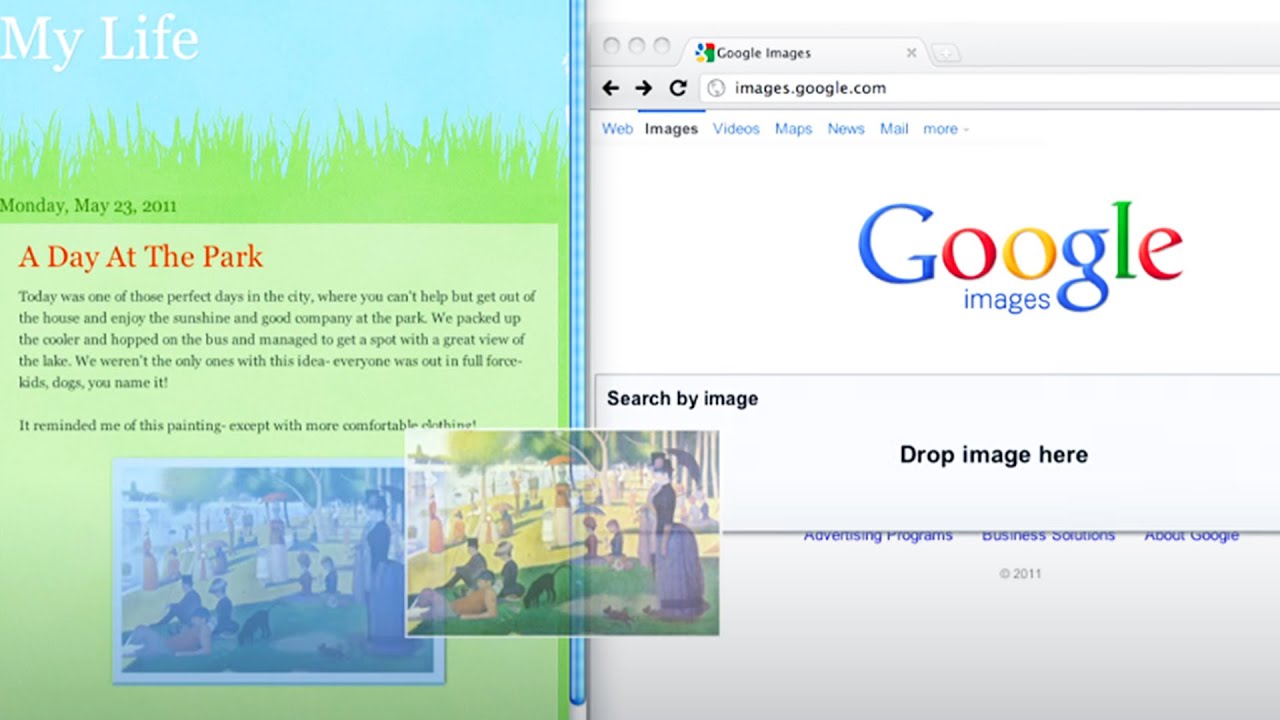The width and height of the screenshot is (1280, 720).
Task: Open Mail from the Google top bar
Action: coord(894,129)
